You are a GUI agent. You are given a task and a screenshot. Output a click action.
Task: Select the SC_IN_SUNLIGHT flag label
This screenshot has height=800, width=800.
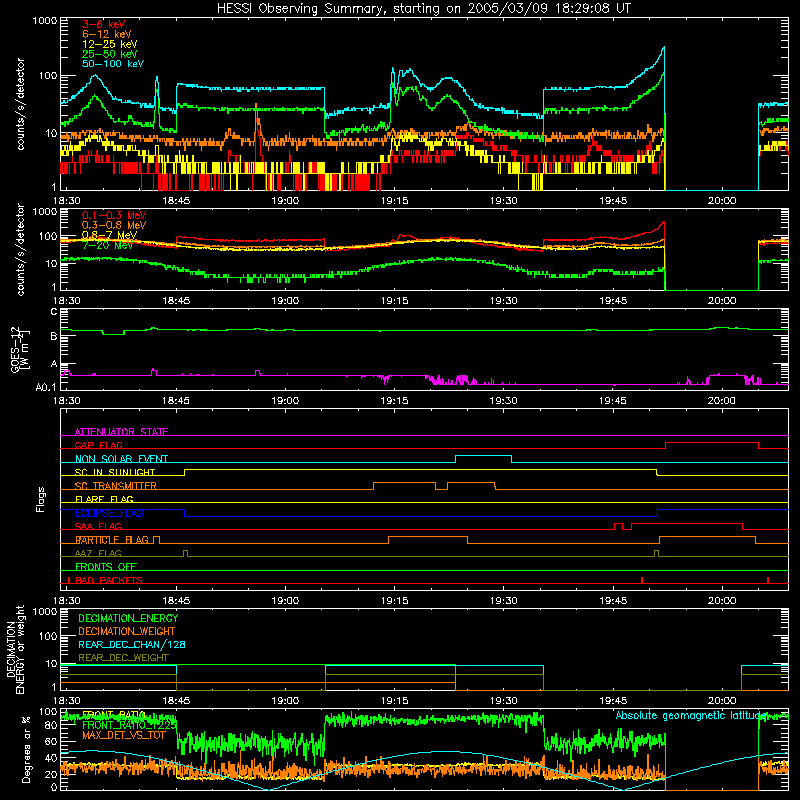[115, 472]
